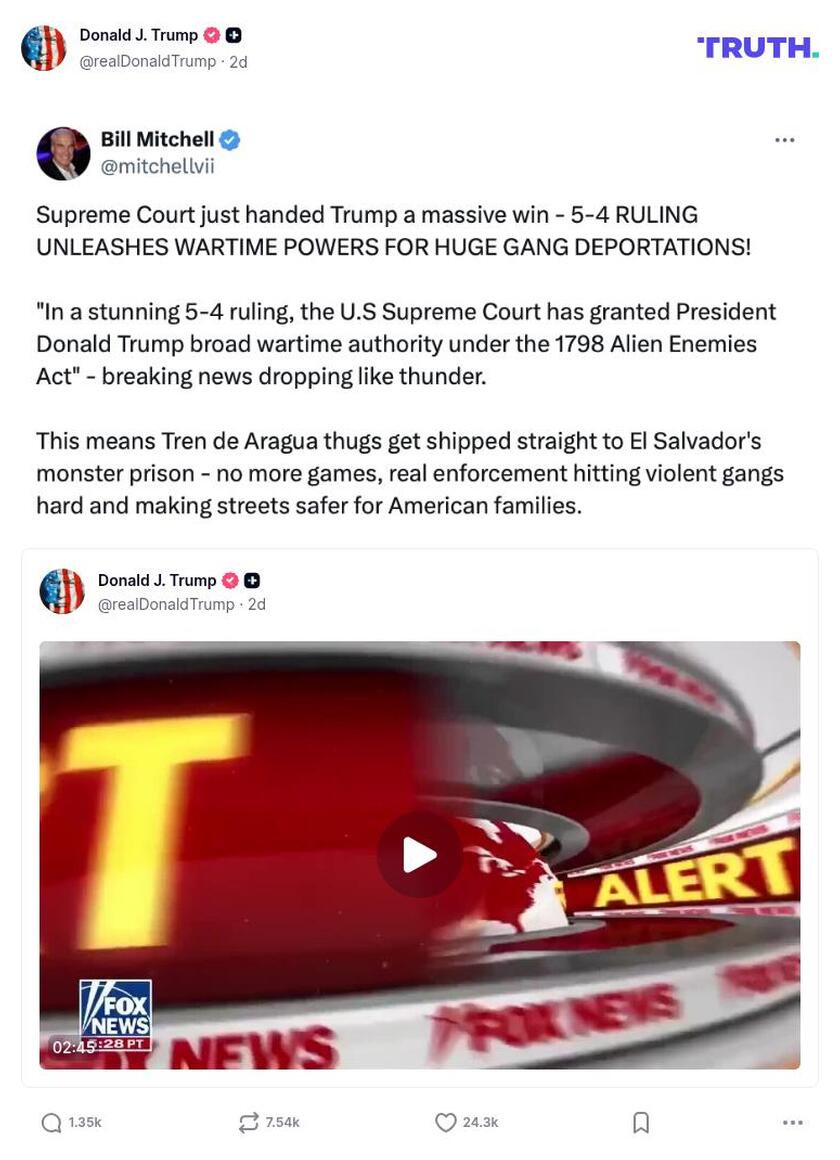Click the Fox News logo in the video
This screenshot has height=1160, width=840.
[x=115, y=1015]
